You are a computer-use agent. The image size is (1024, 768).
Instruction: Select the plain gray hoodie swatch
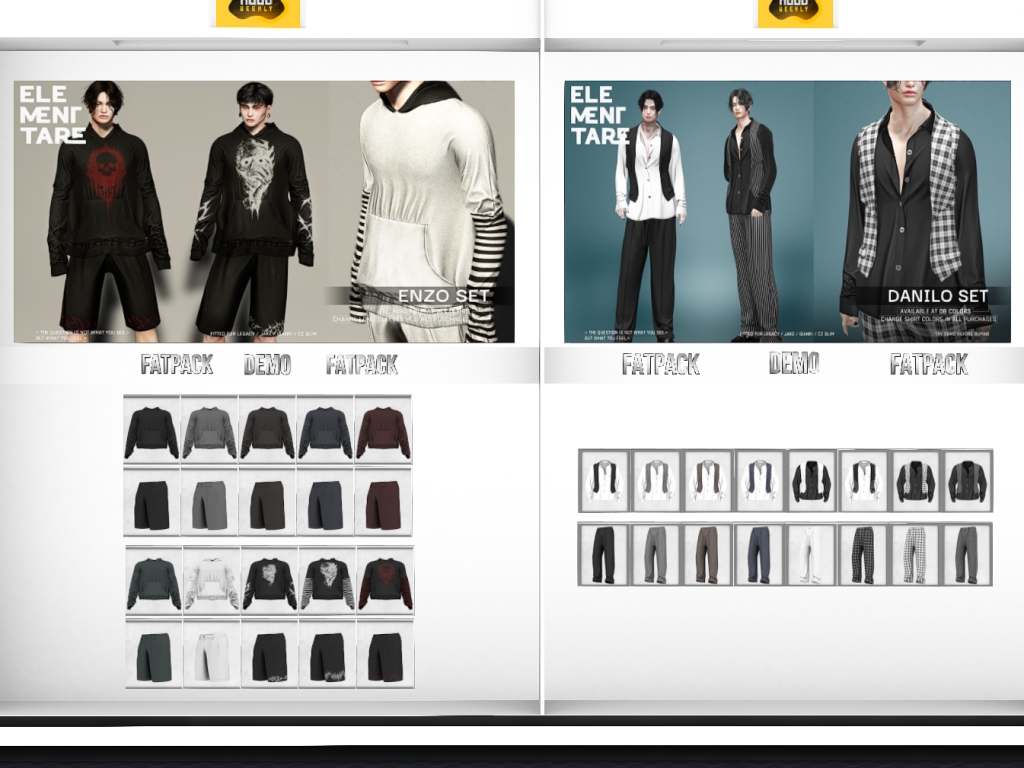coord(209,430)
